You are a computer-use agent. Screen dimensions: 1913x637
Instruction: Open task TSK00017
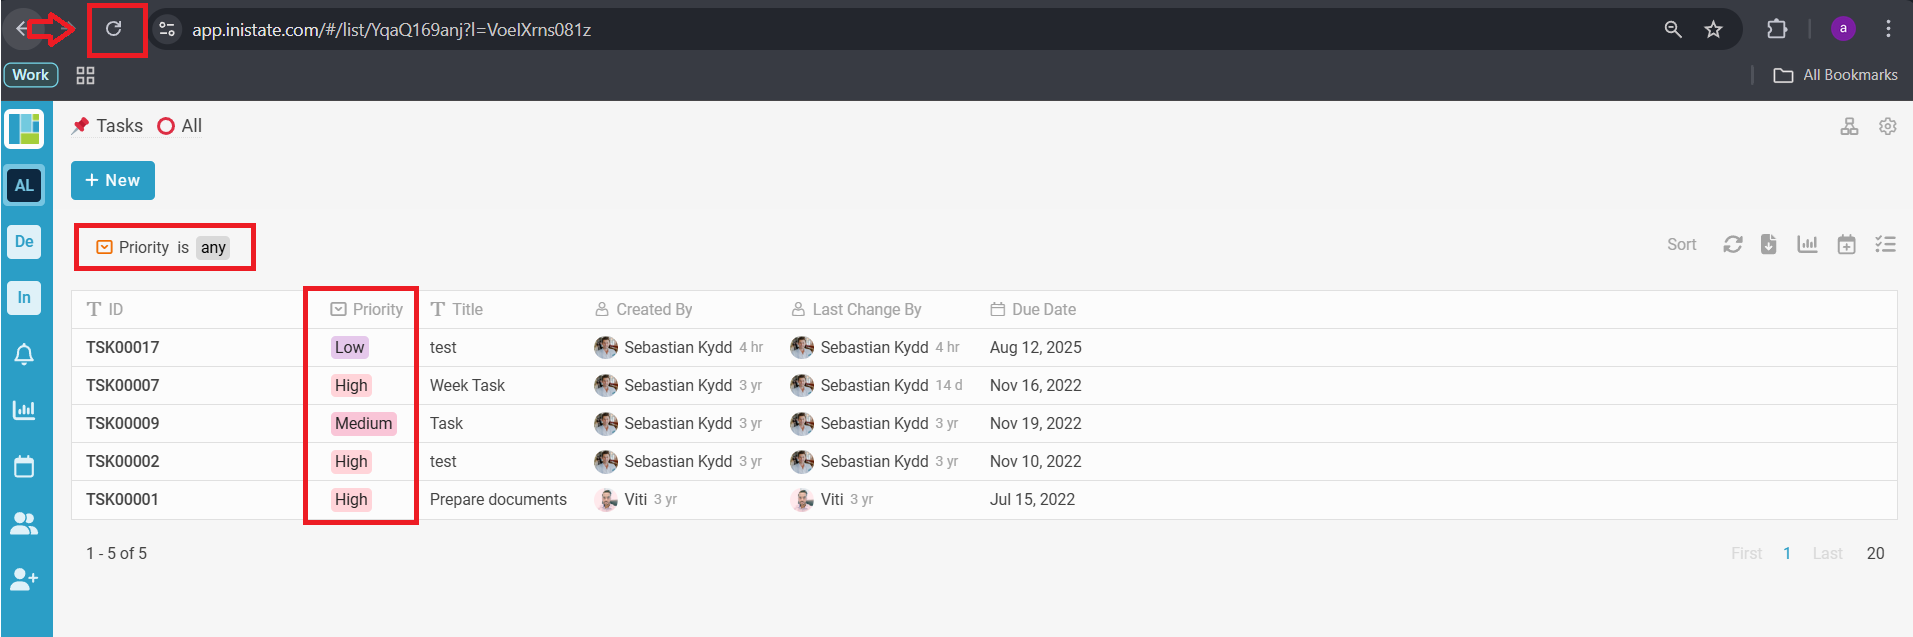(123, 347)
